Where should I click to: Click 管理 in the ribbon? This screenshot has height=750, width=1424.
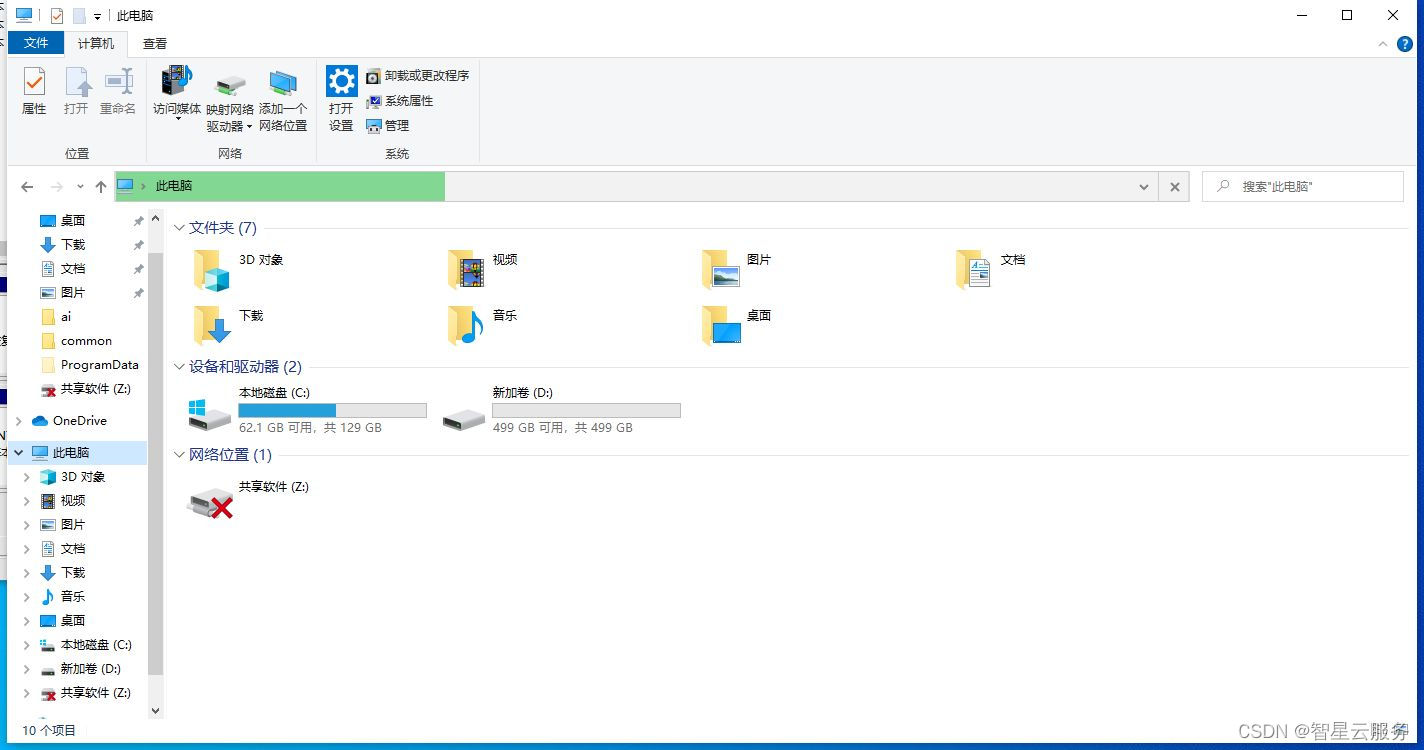click(x=388, y=126)
